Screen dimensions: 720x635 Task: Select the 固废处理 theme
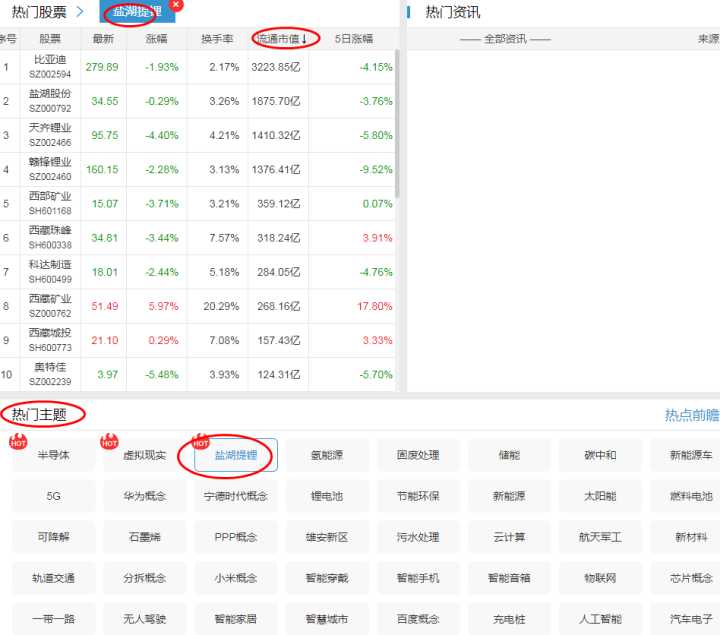[418, 455]
